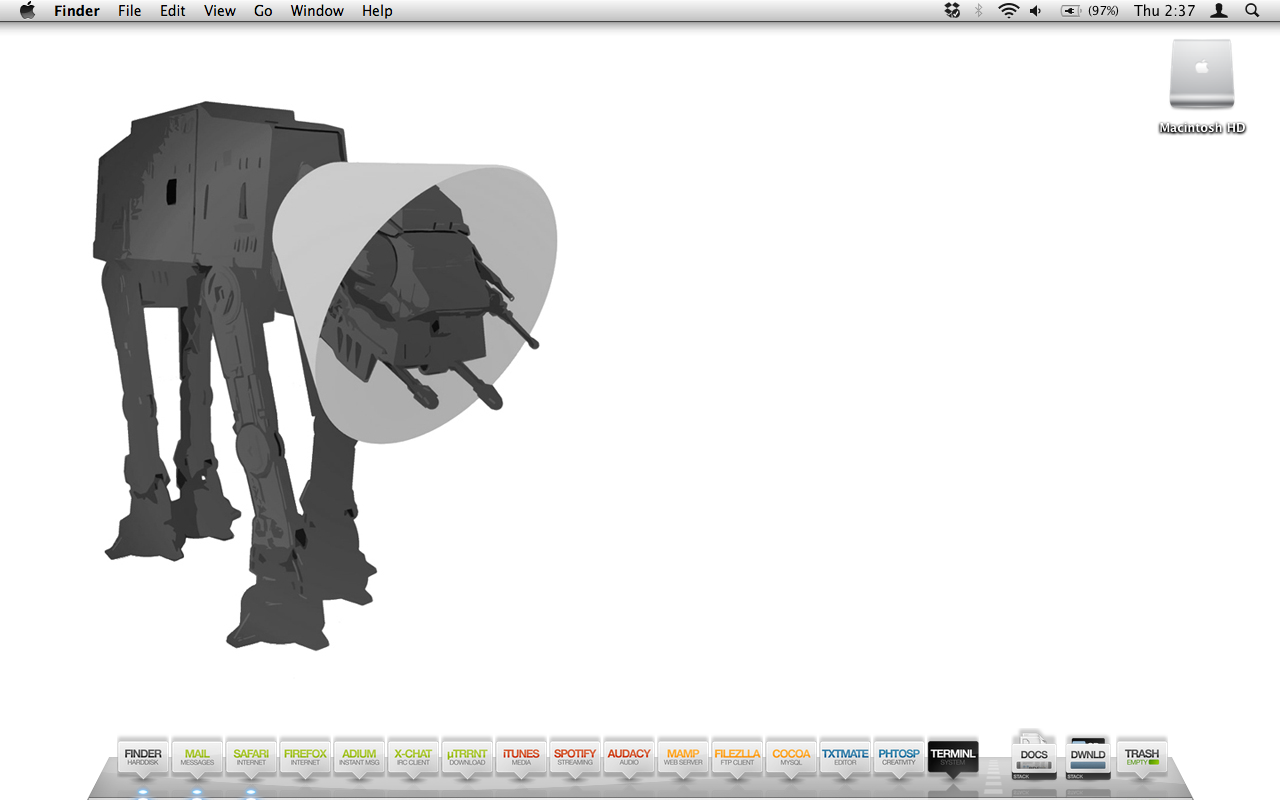Open FileZilla FTP client in dock

pyautogui.click(x=737, y=757)
